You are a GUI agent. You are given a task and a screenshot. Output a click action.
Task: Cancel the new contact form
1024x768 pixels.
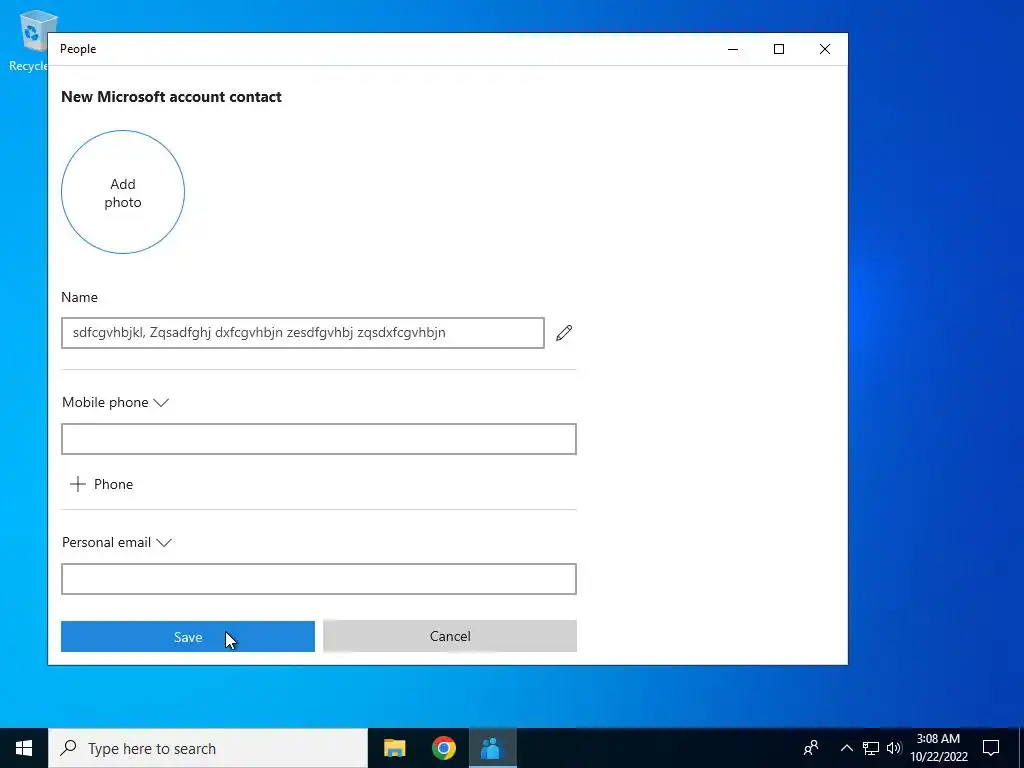point(450,636)
